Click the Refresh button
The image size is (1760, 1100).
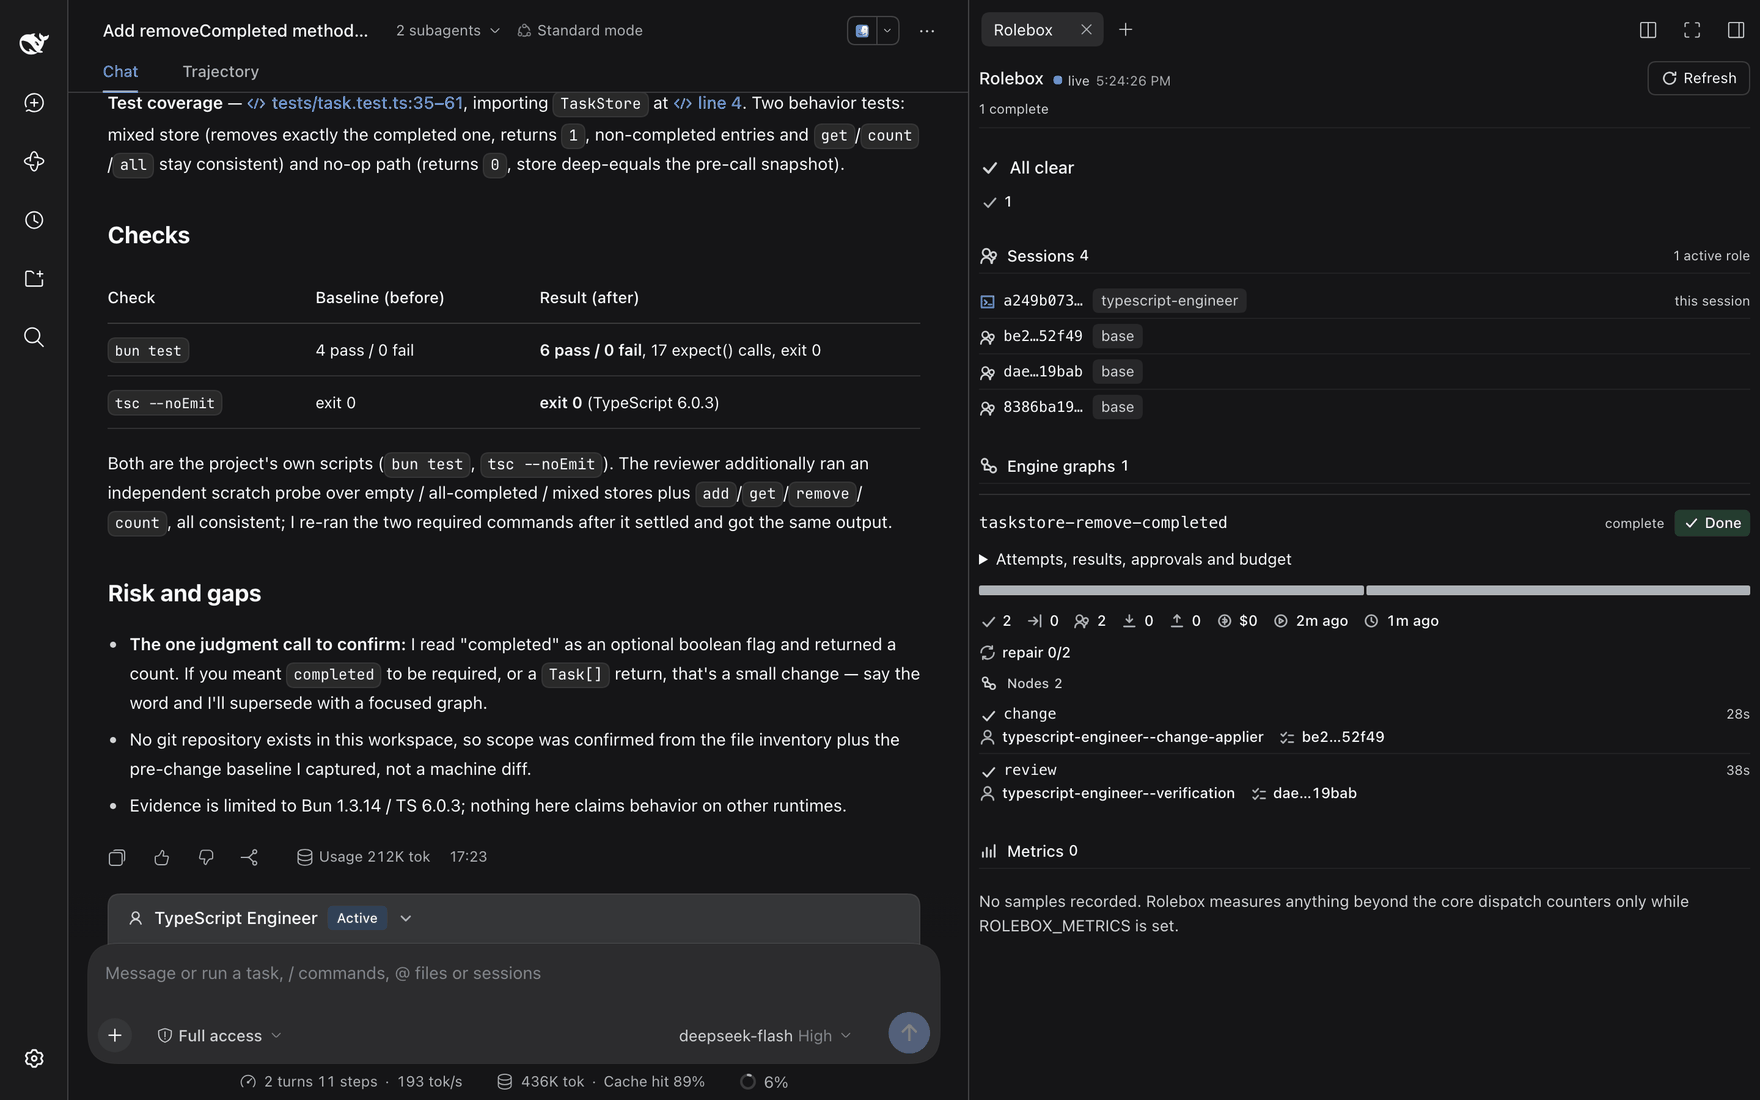(x=1699, y=78)
